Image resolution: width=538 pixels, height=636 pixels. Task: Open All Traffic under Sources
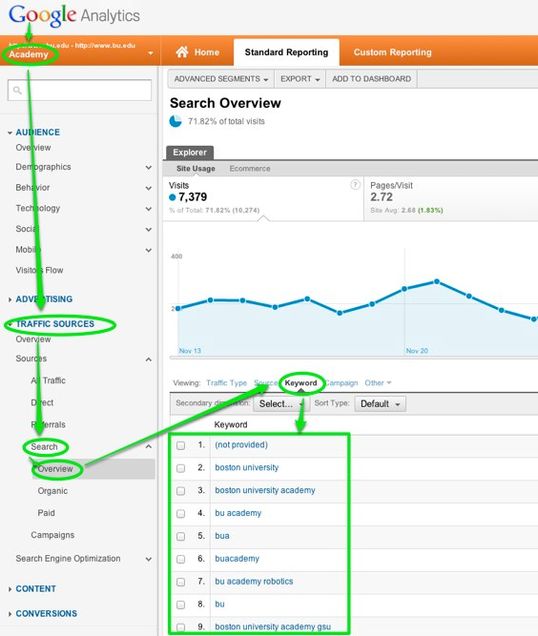[x=48, y=380]
